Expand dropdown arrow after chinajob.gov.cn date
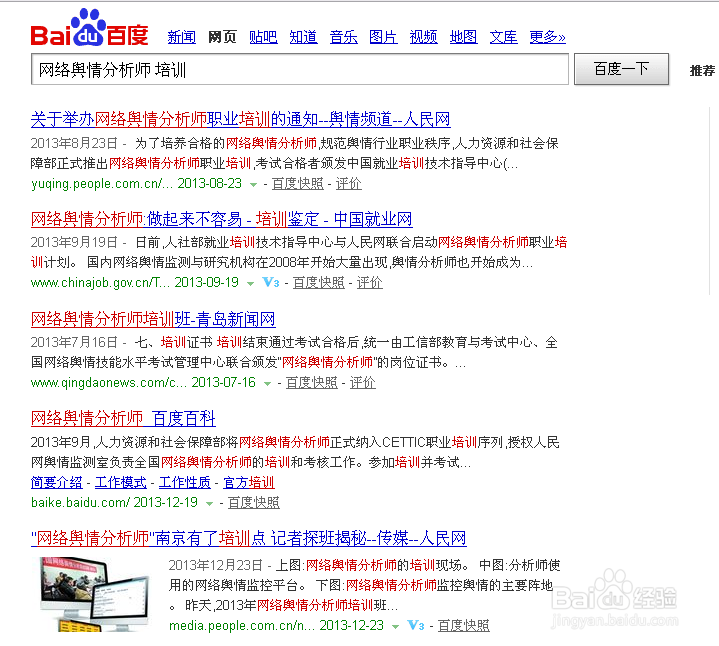This screenshot has width=719, height=646. tap(250, 283)
